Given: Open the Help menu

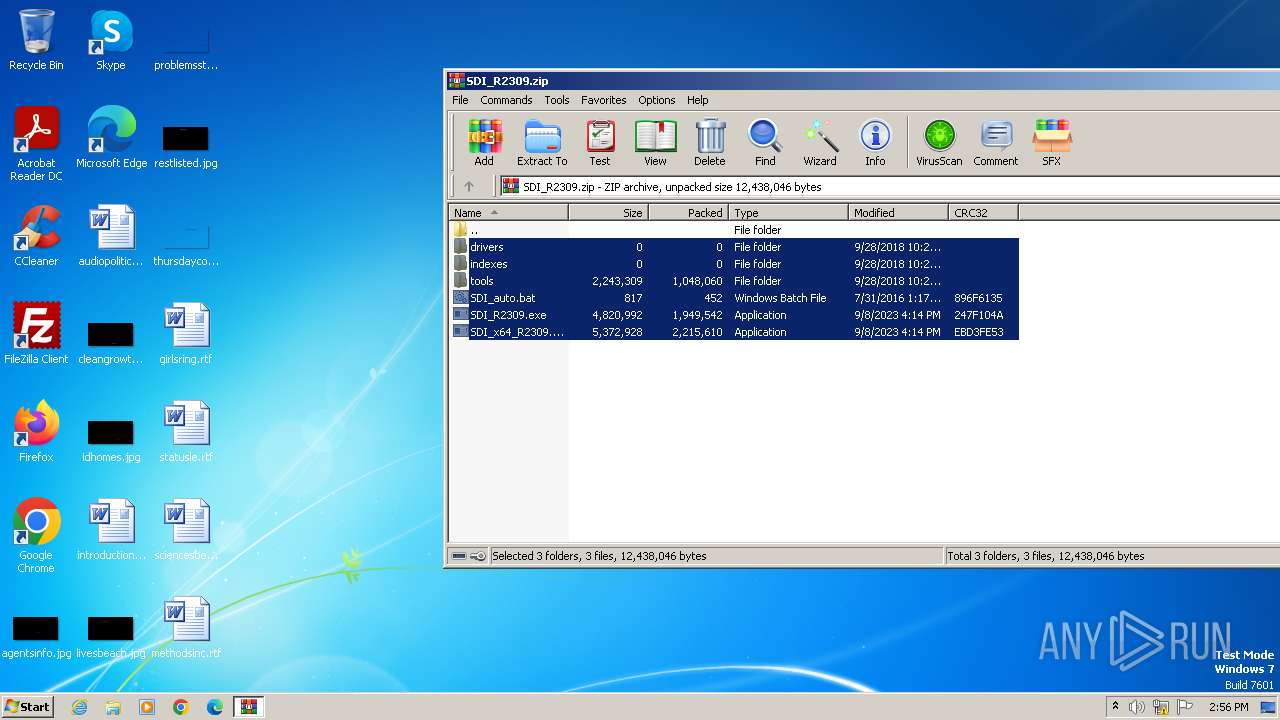Looking at the screenshot, I should pyautogui.click(x=698, y=100).
